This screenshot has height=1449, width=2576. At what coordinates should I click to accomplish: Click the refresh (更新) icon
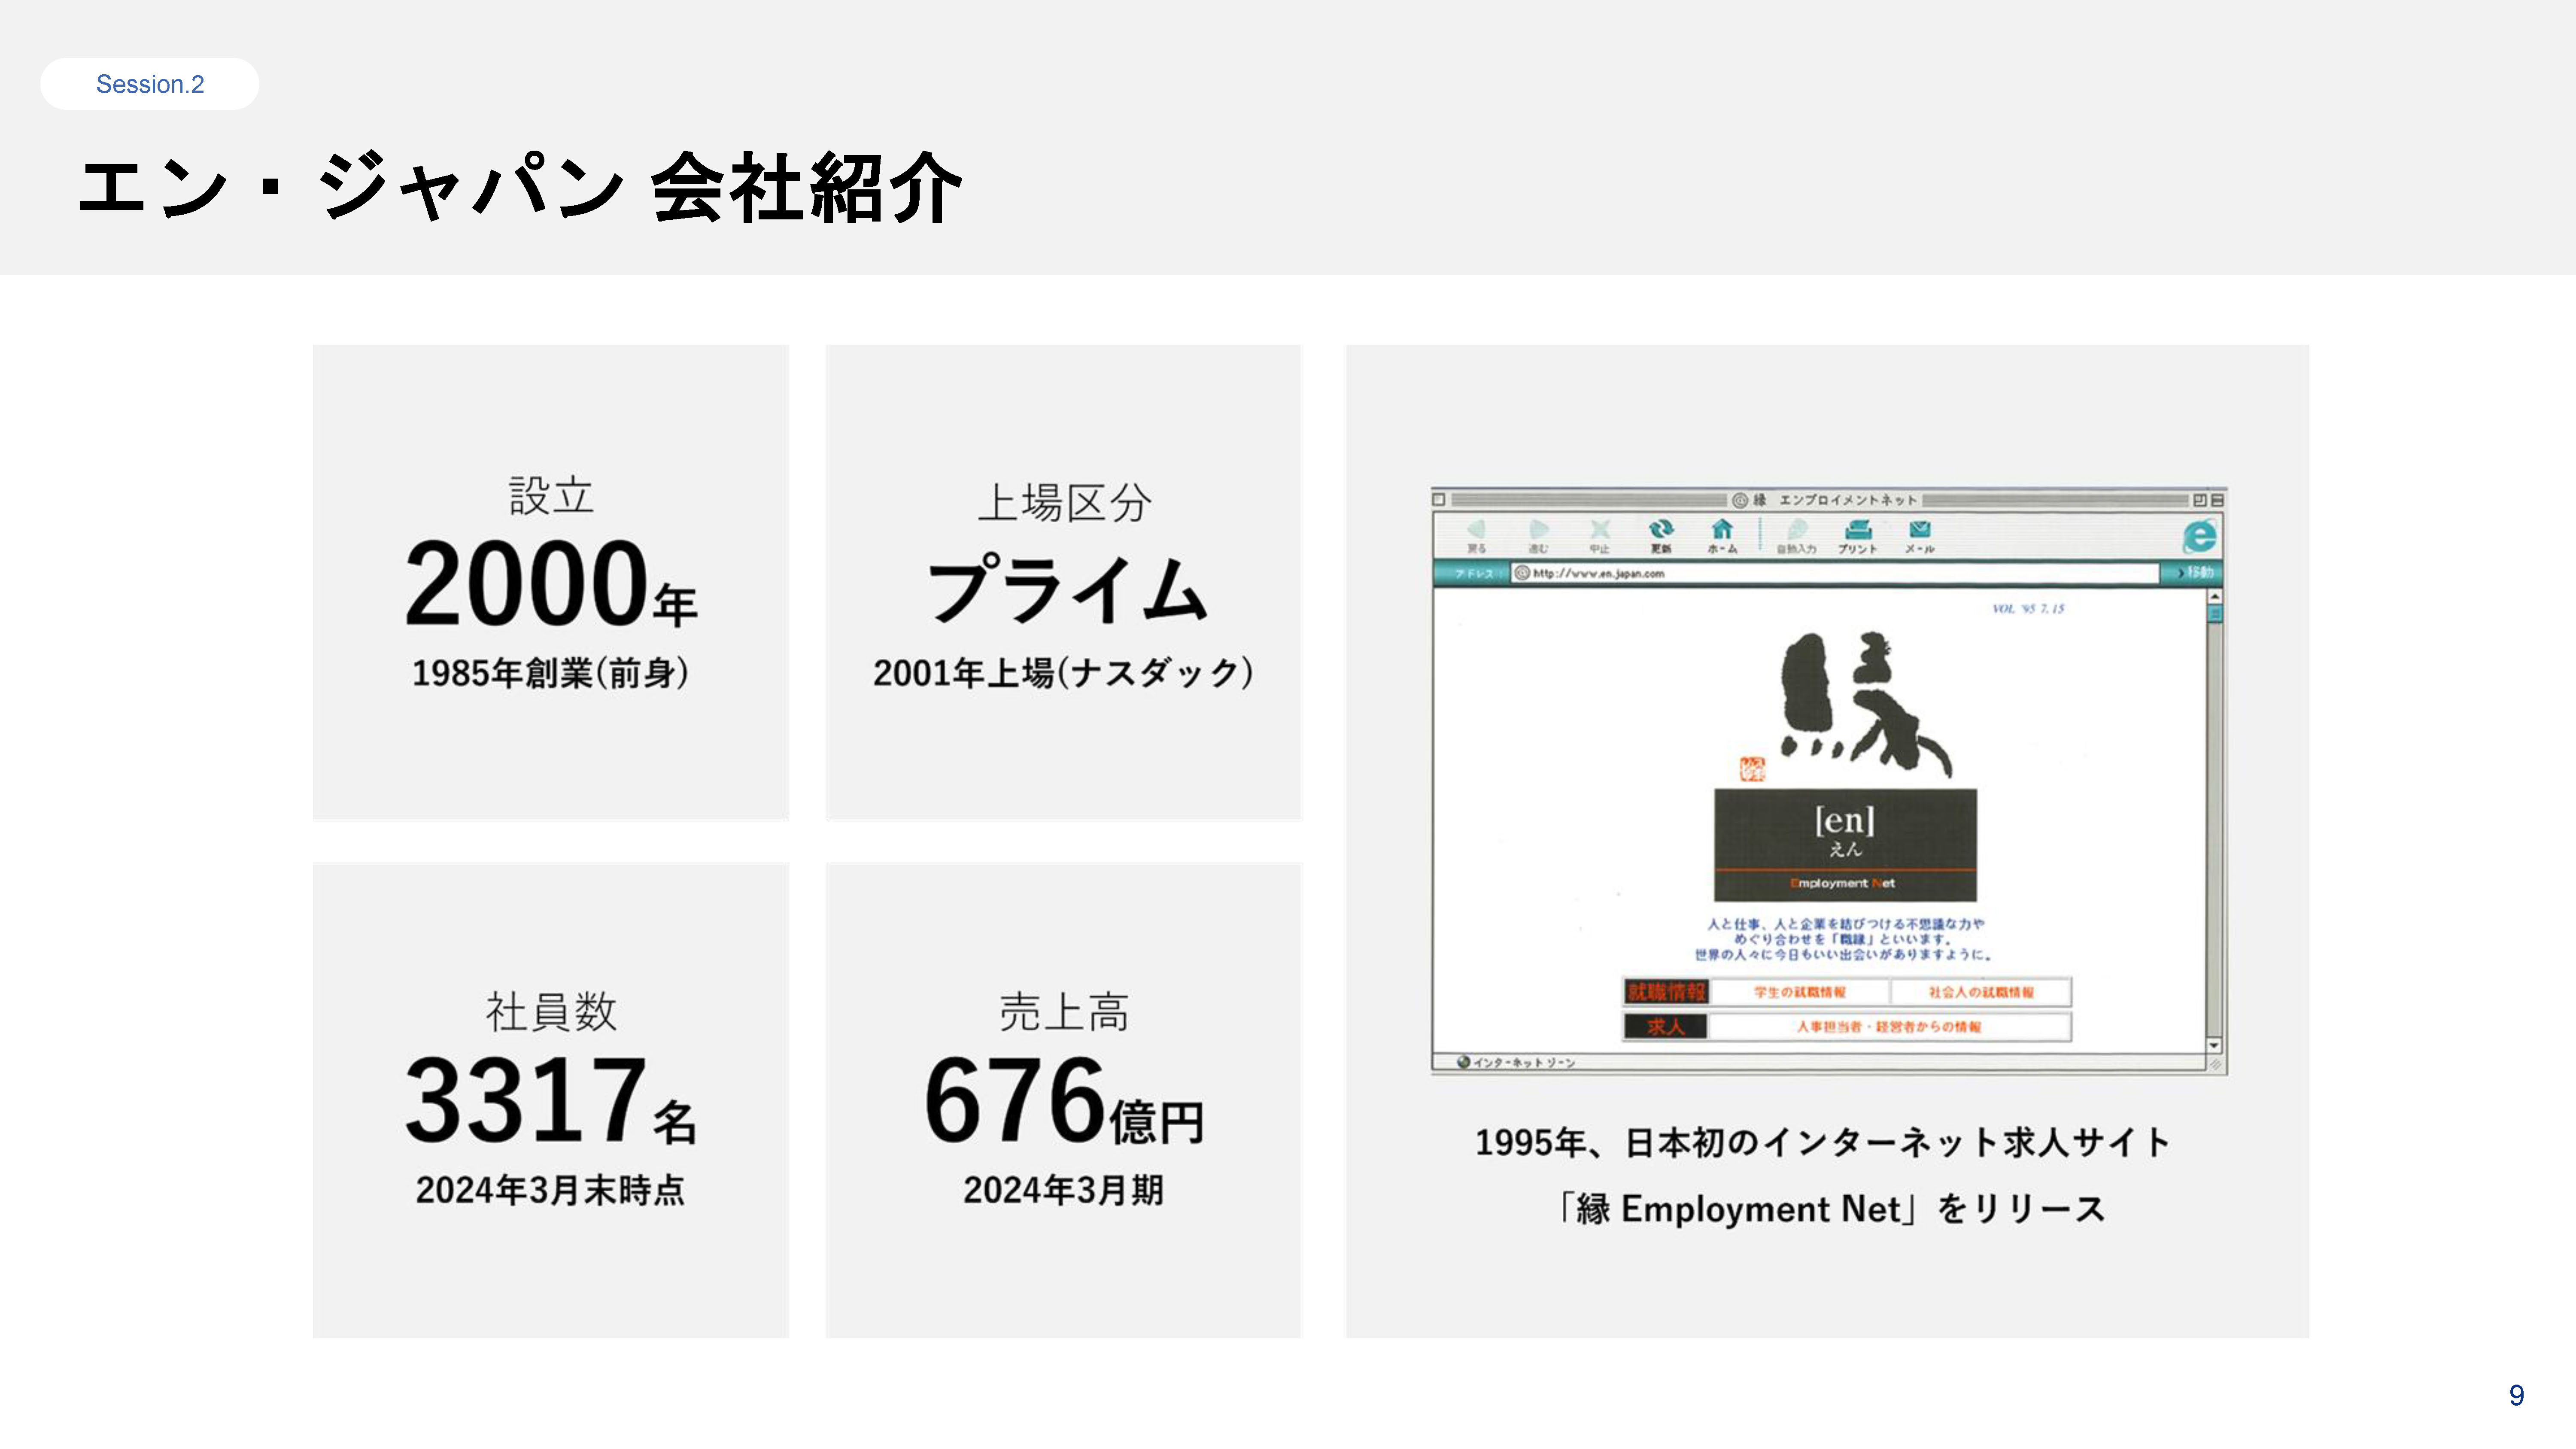[x=1661, y=529]
